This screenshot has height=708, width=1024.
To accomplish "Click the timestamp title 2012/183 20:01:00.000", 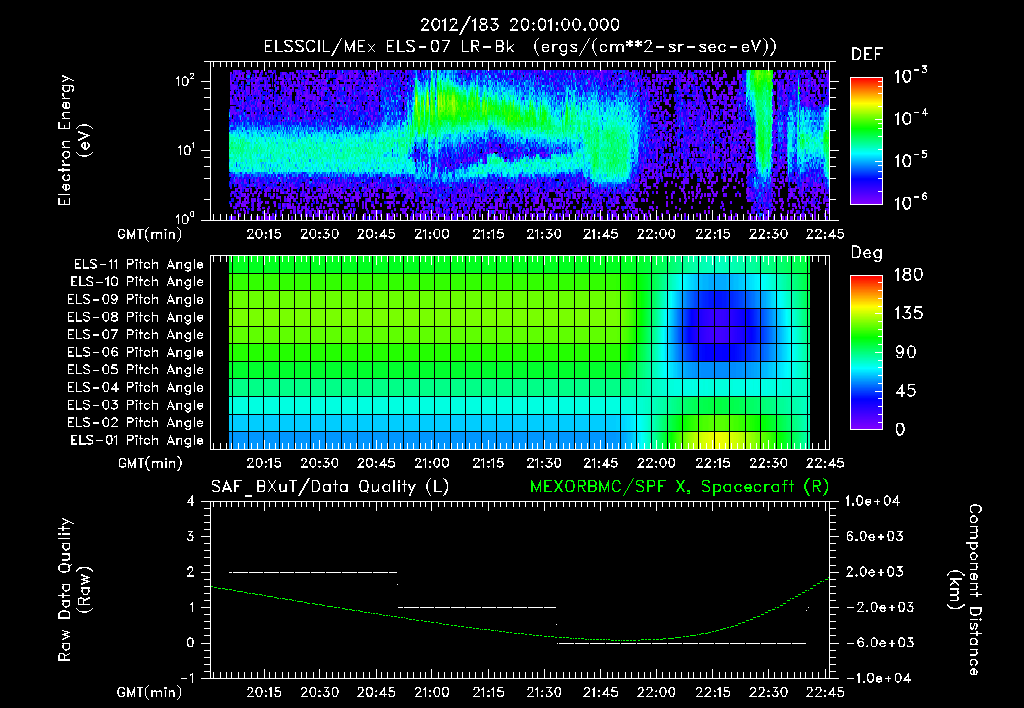I will pyautogui.click(x=519, y=25).
